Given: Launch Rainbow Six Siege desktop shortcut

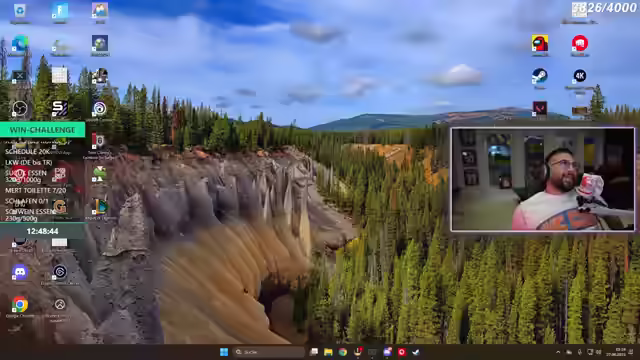Looking at the screenshot, I should (x=99, y=141).
